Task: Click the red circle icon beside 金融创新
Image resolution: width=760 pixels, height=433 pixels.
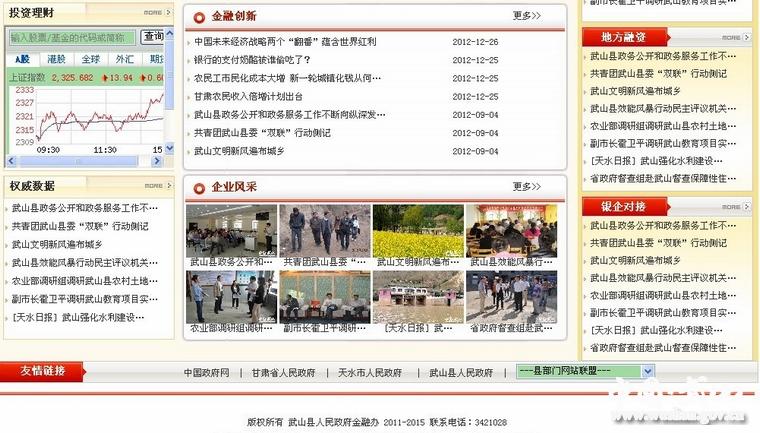Action: [x=199, y=17]
